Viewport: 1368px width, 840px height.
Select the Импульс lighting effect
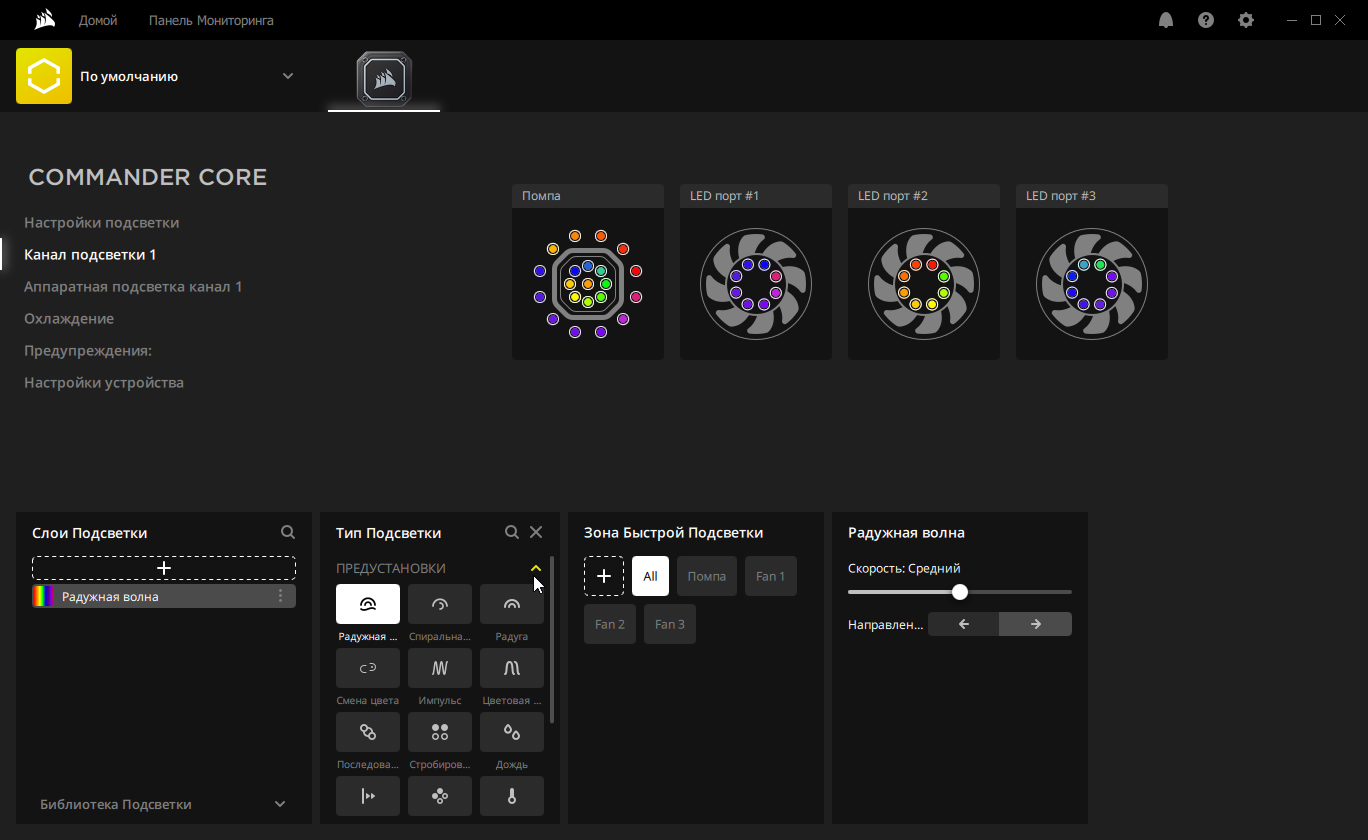click(x=440, y=668)
